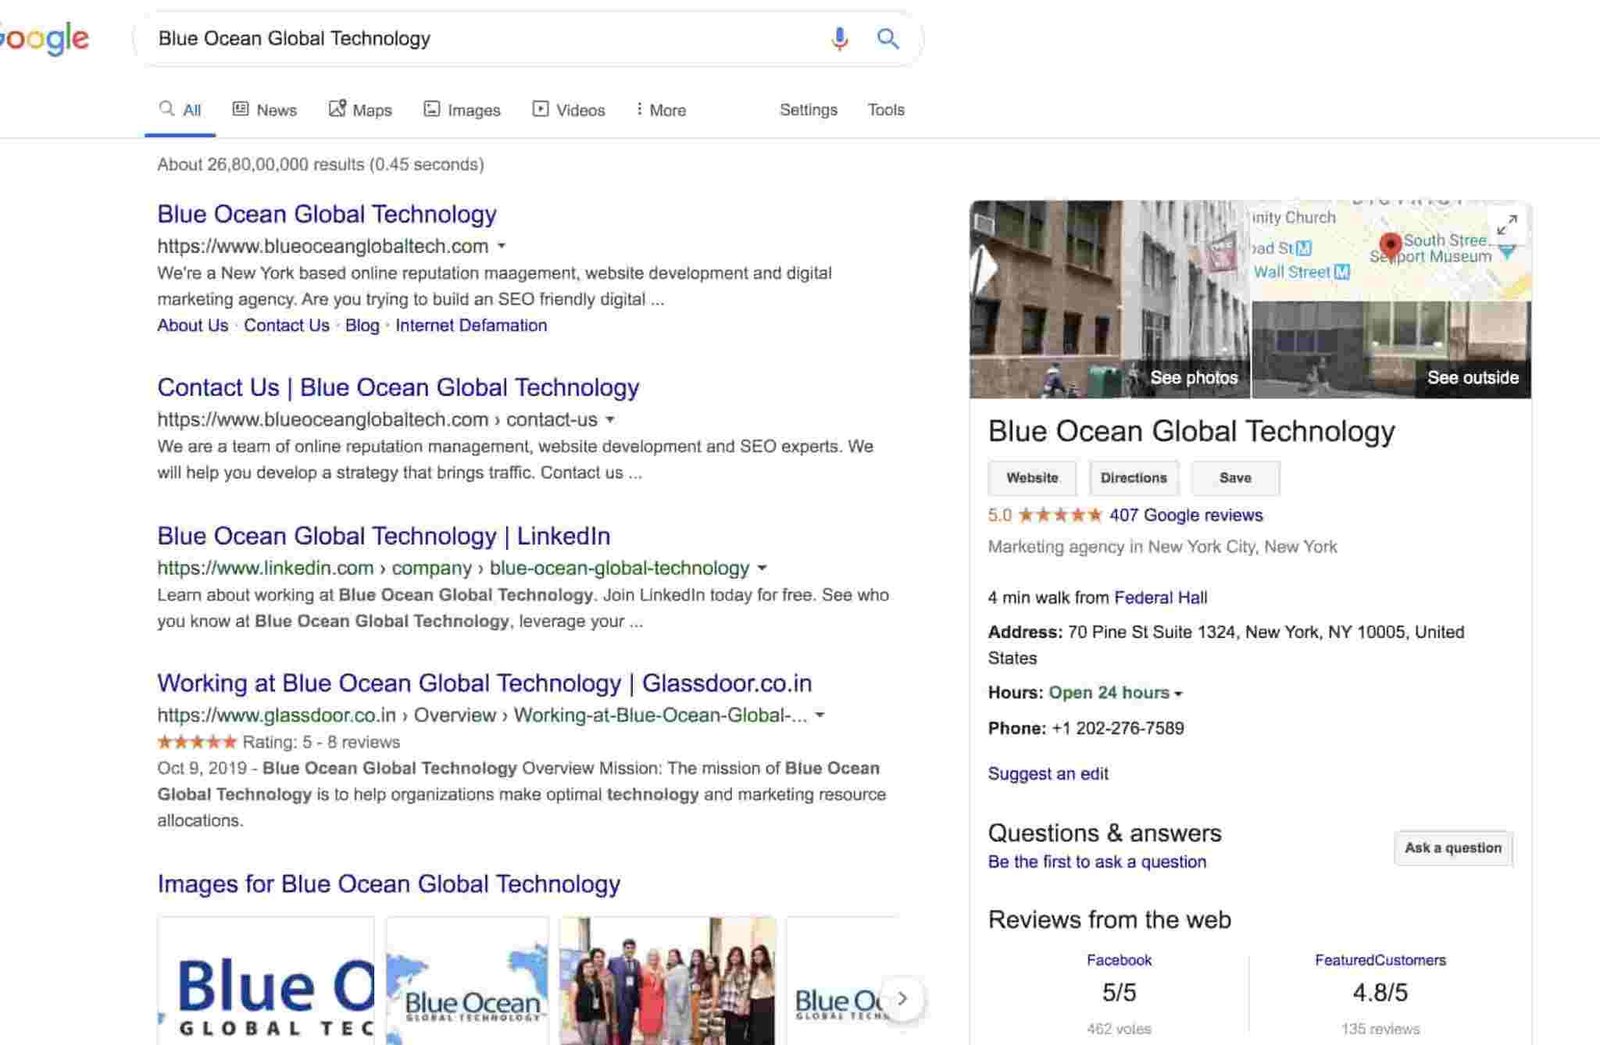Switch to the Images tab

click(461, 110)
